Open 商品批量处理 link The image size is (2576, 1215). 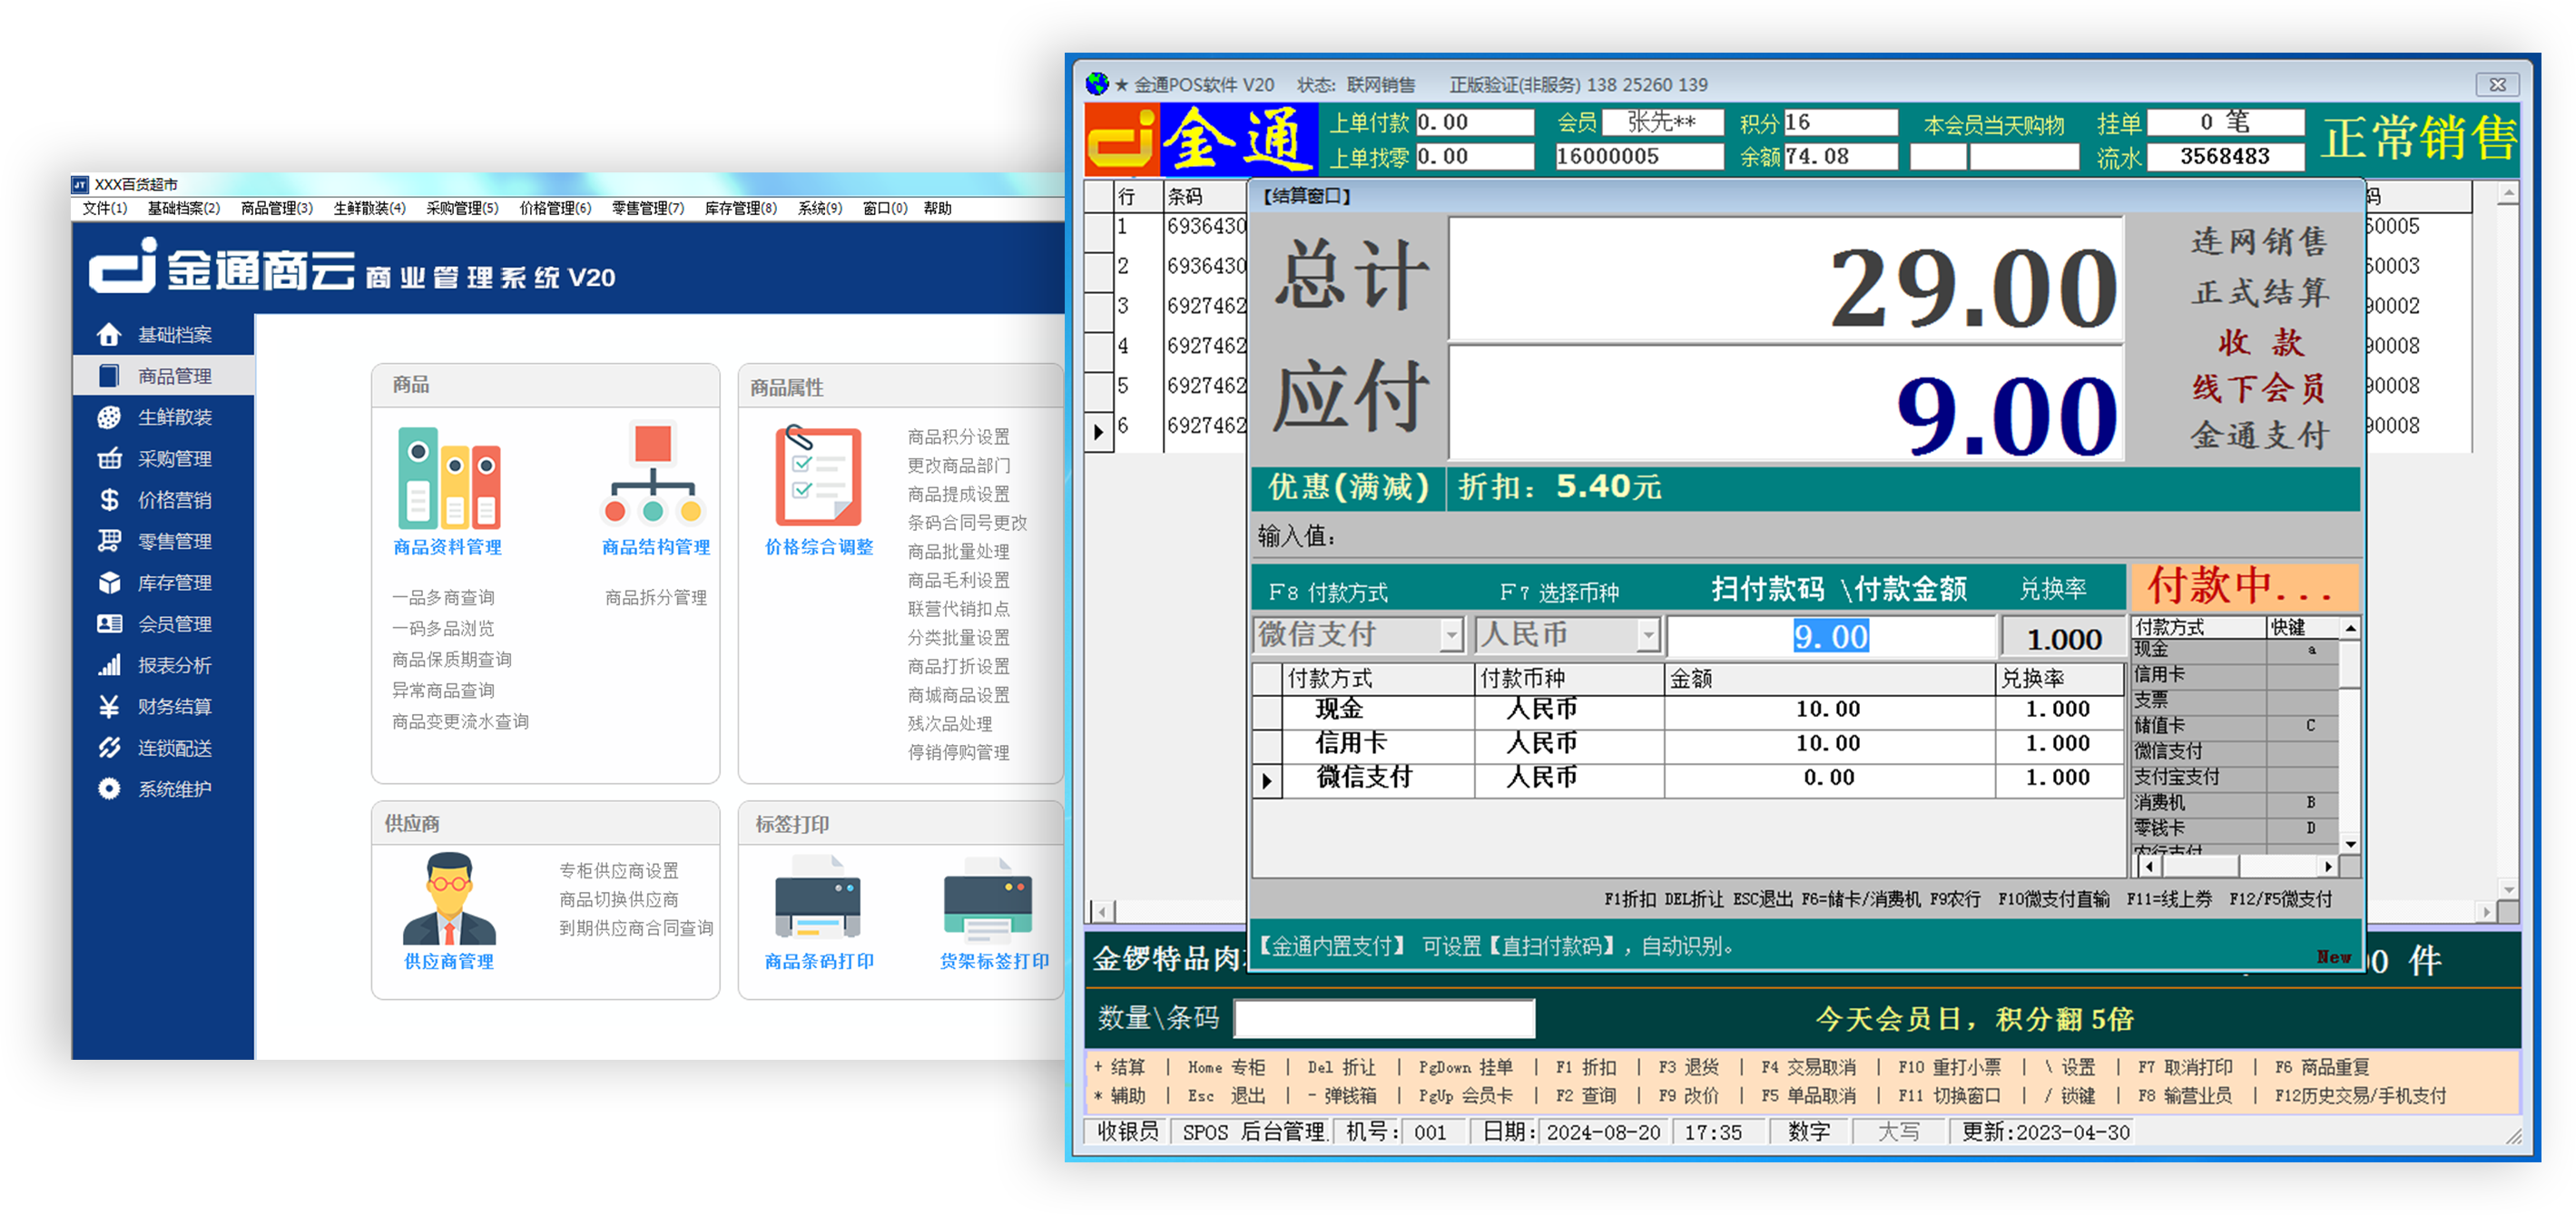(959, 551)
